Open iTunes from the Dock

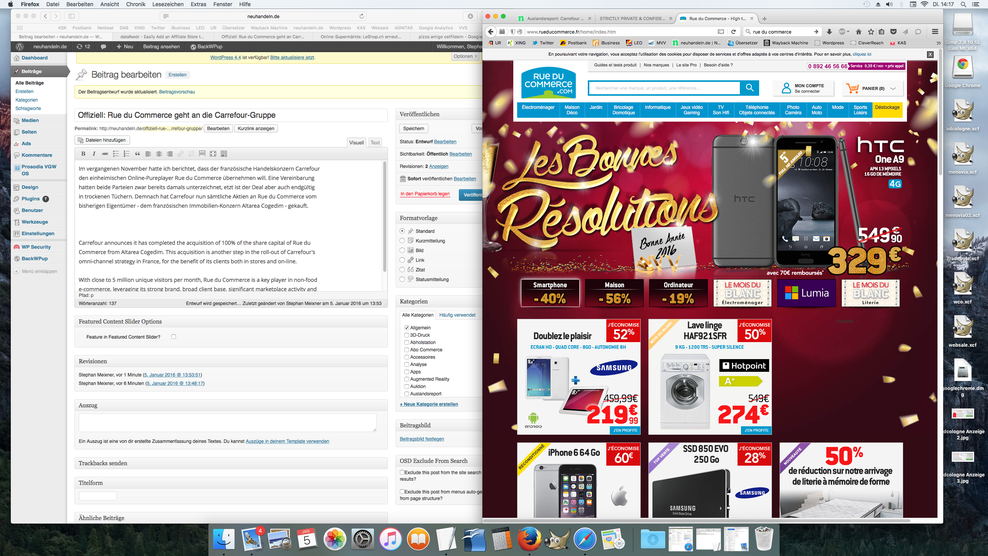[390, 540]
